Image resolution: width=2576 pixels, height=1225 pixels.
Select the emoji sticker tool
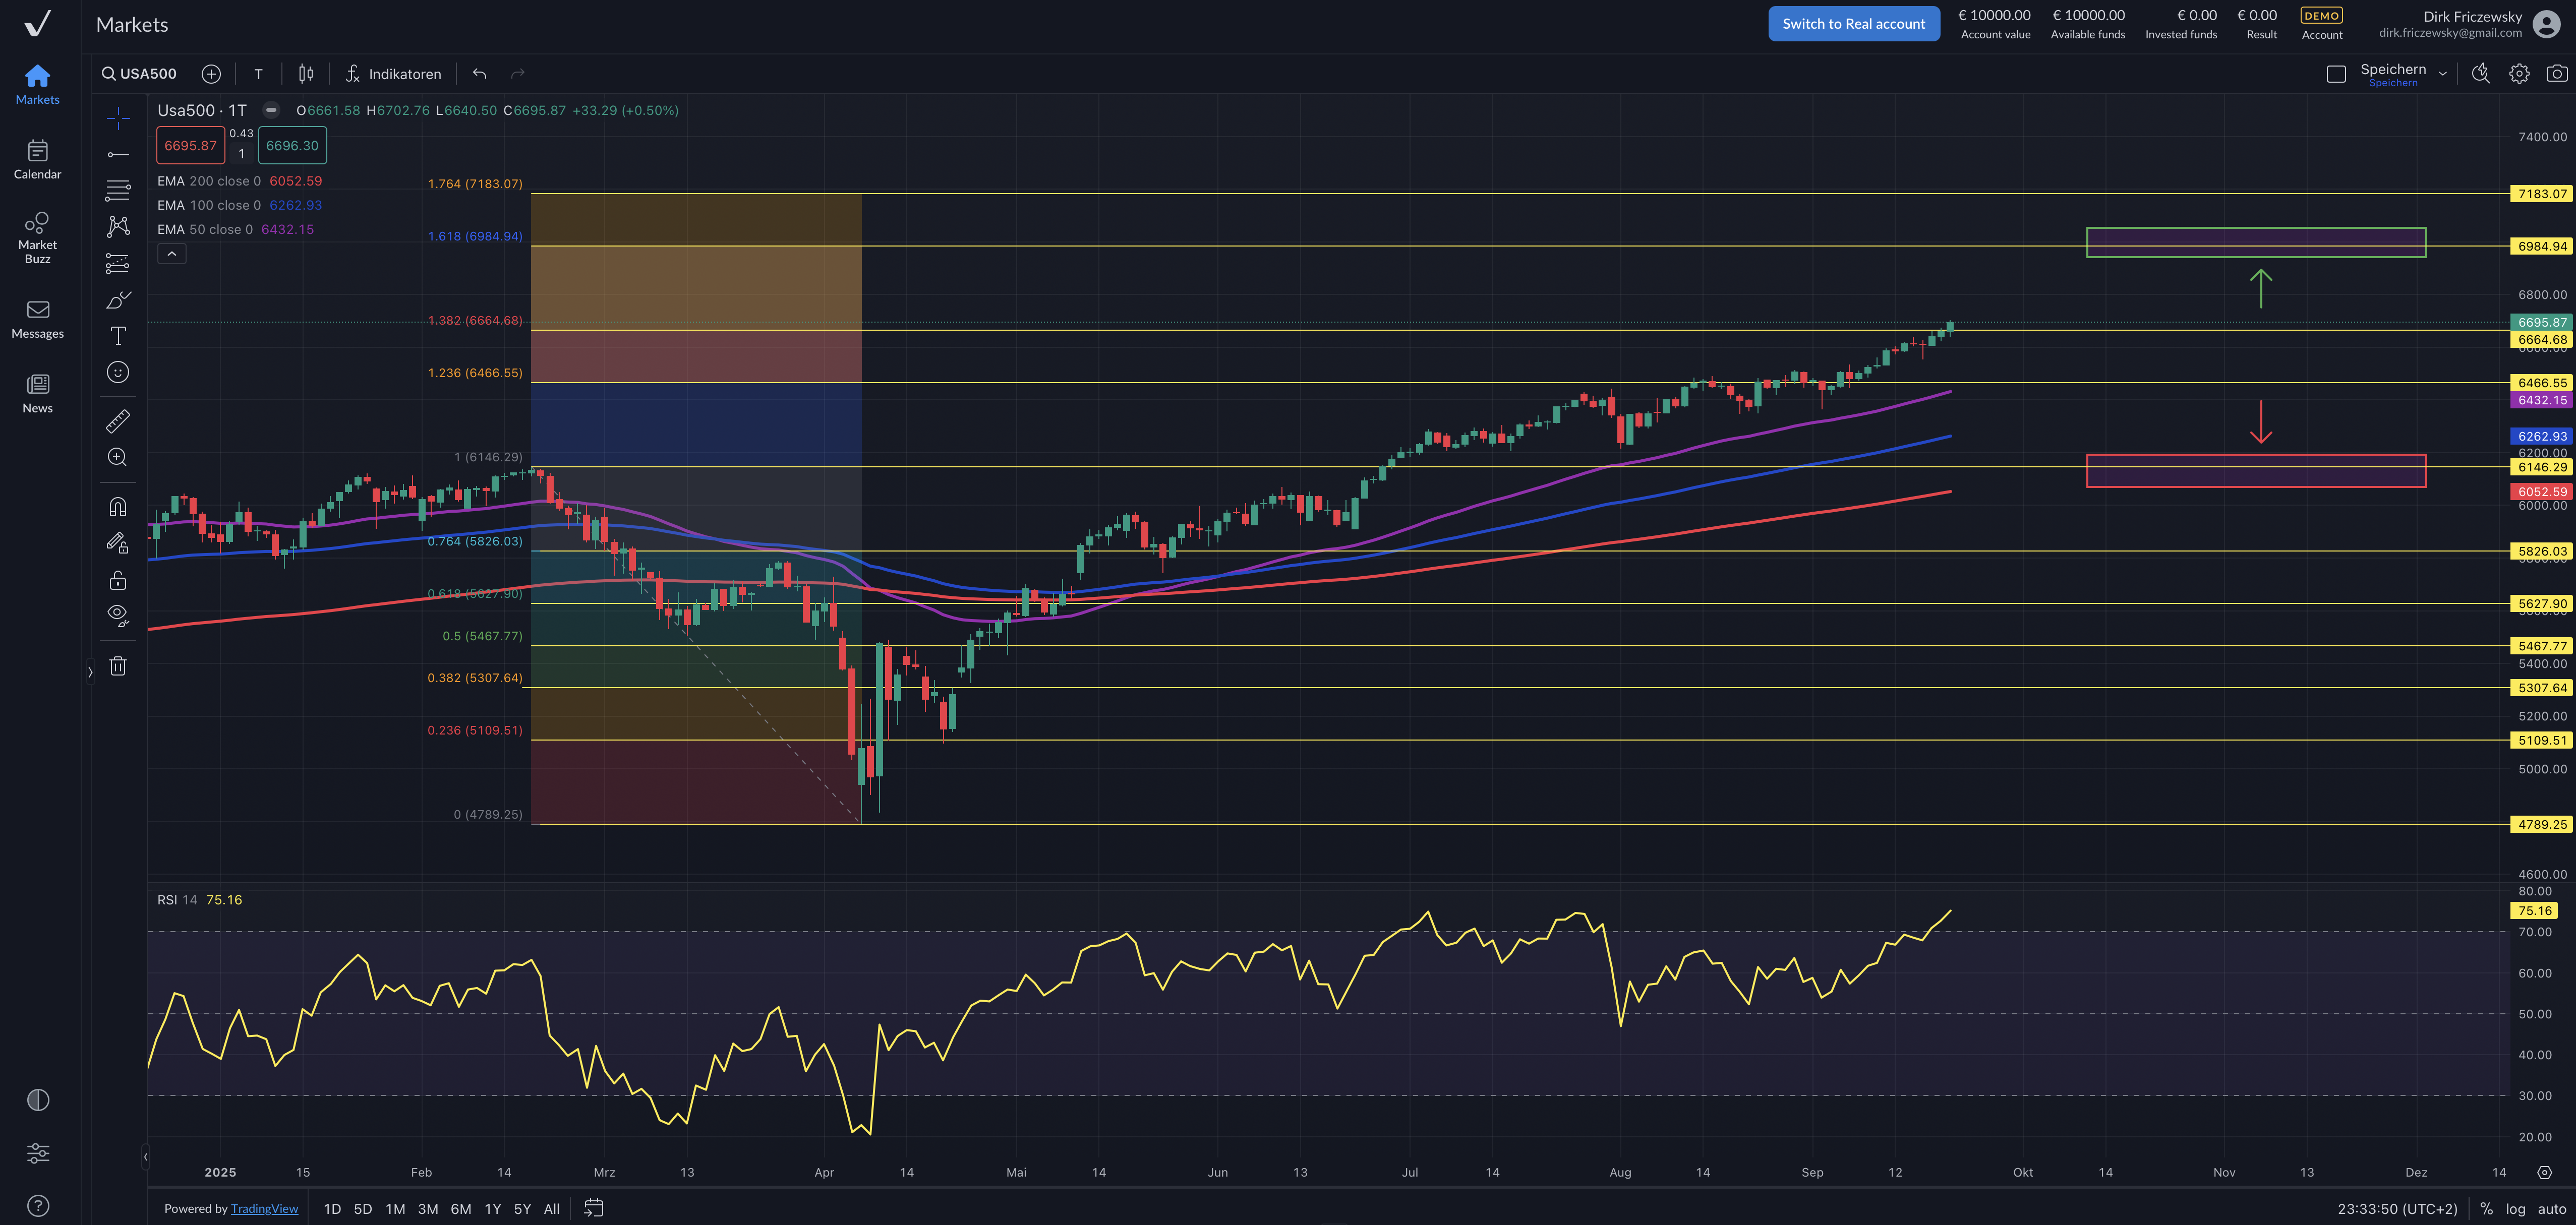[118, 372]
